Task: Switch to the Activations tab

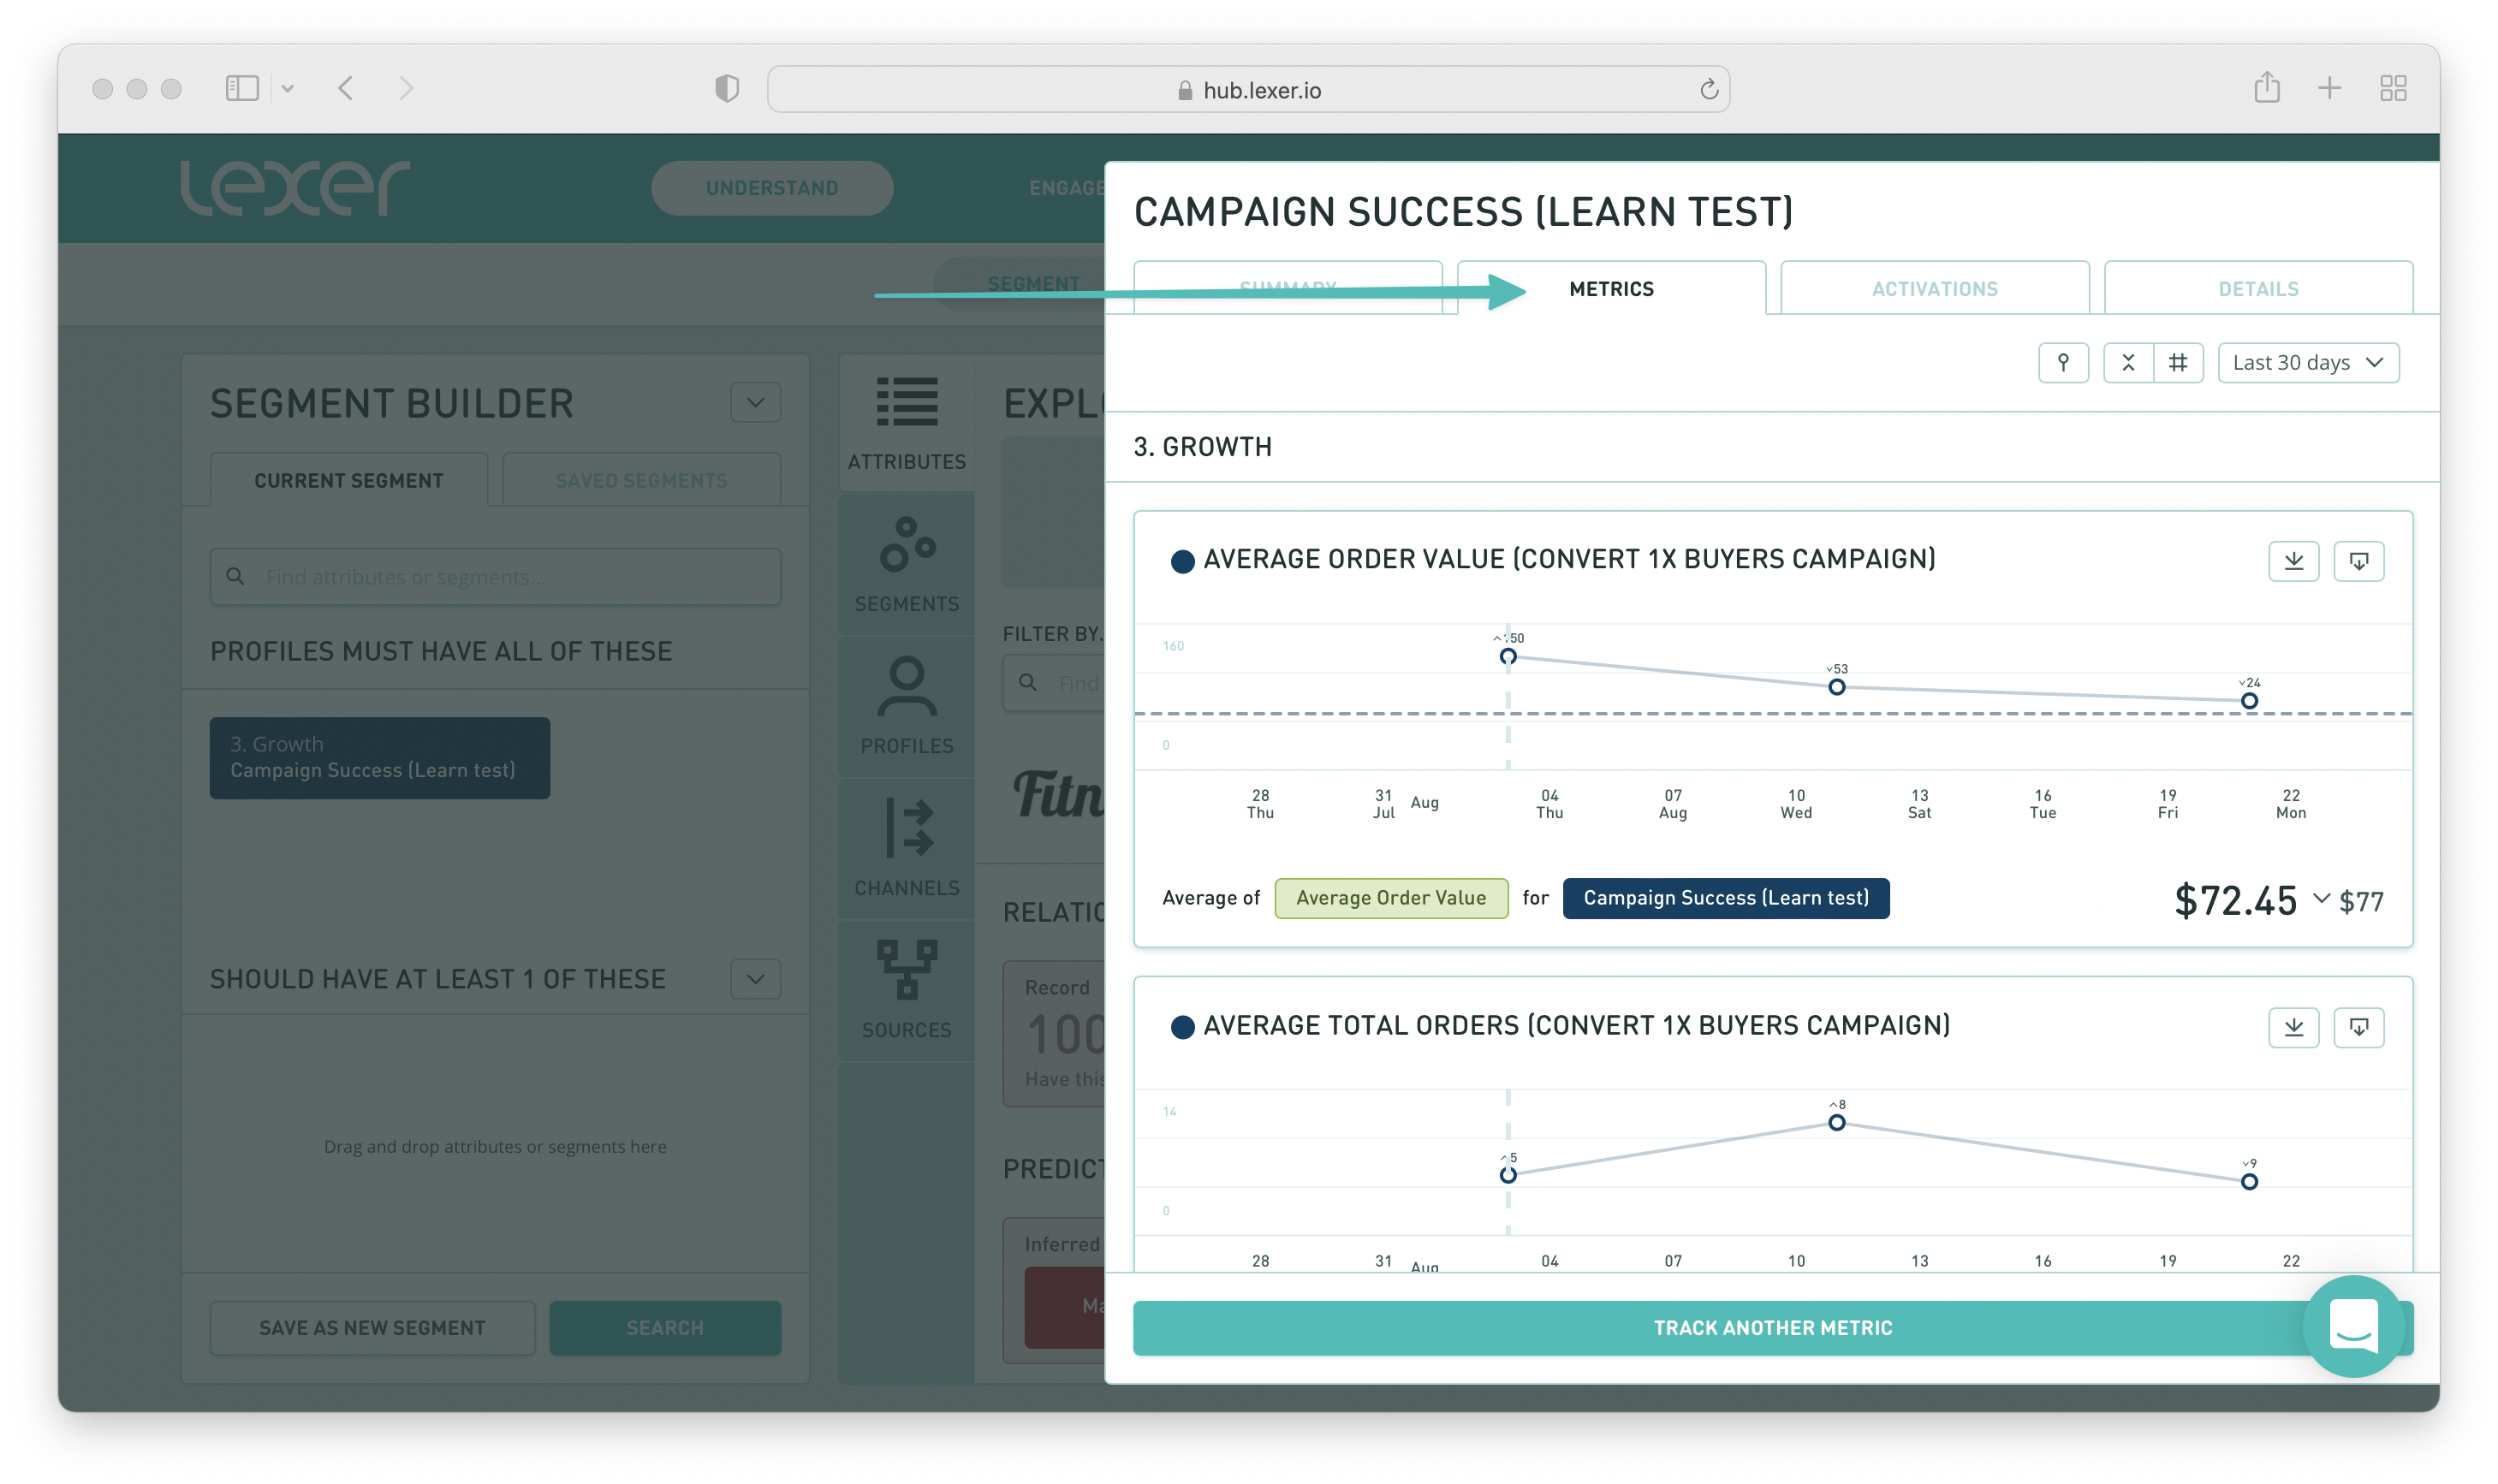Action: coord(1934,289)
